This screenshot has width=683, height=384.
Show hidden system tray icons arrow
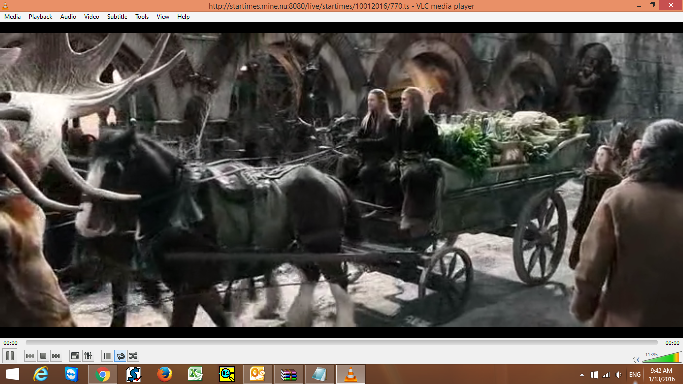tap(582, 375)
